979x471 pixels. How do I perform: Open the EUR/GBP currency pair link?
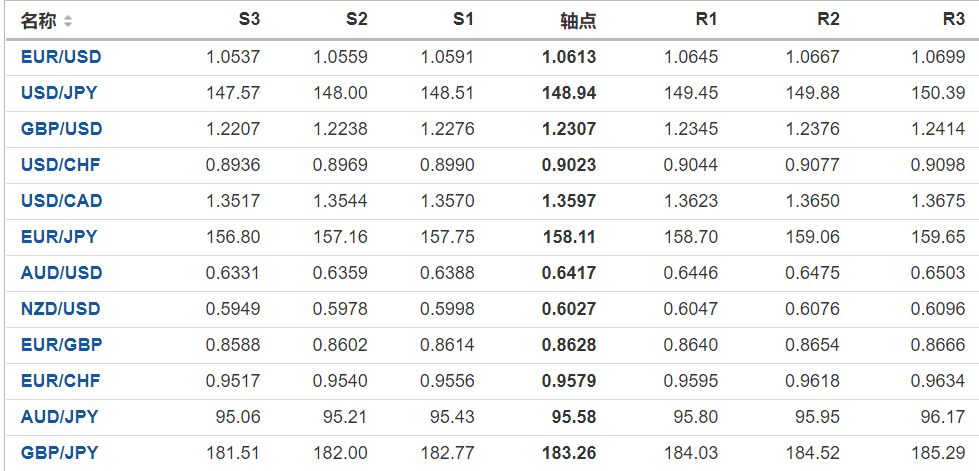tap(61, 345)
